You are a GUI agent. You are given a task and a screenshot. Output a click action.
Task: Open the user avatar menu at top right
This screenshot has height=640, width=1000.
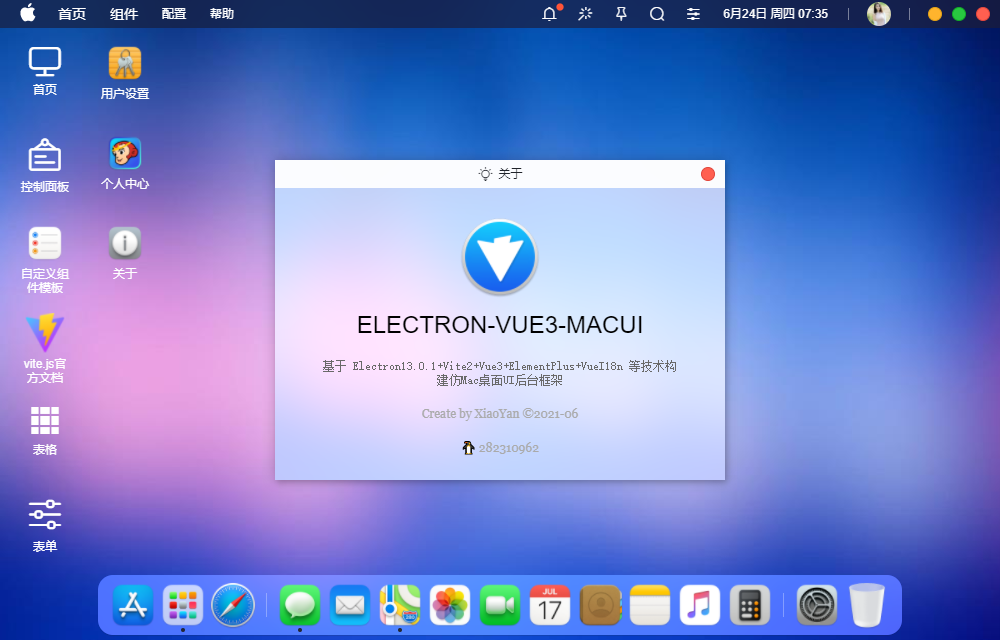coord(879,14)
